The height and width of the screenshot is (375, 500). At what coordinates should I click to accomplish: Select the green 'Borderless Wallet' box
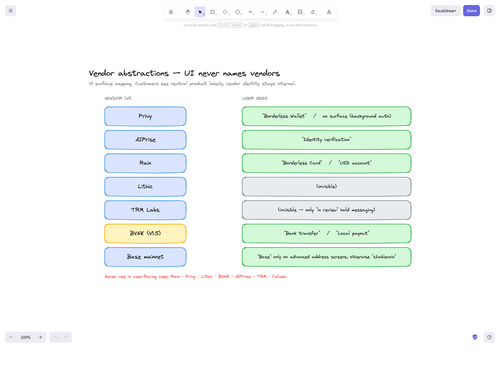pos(326,116)
